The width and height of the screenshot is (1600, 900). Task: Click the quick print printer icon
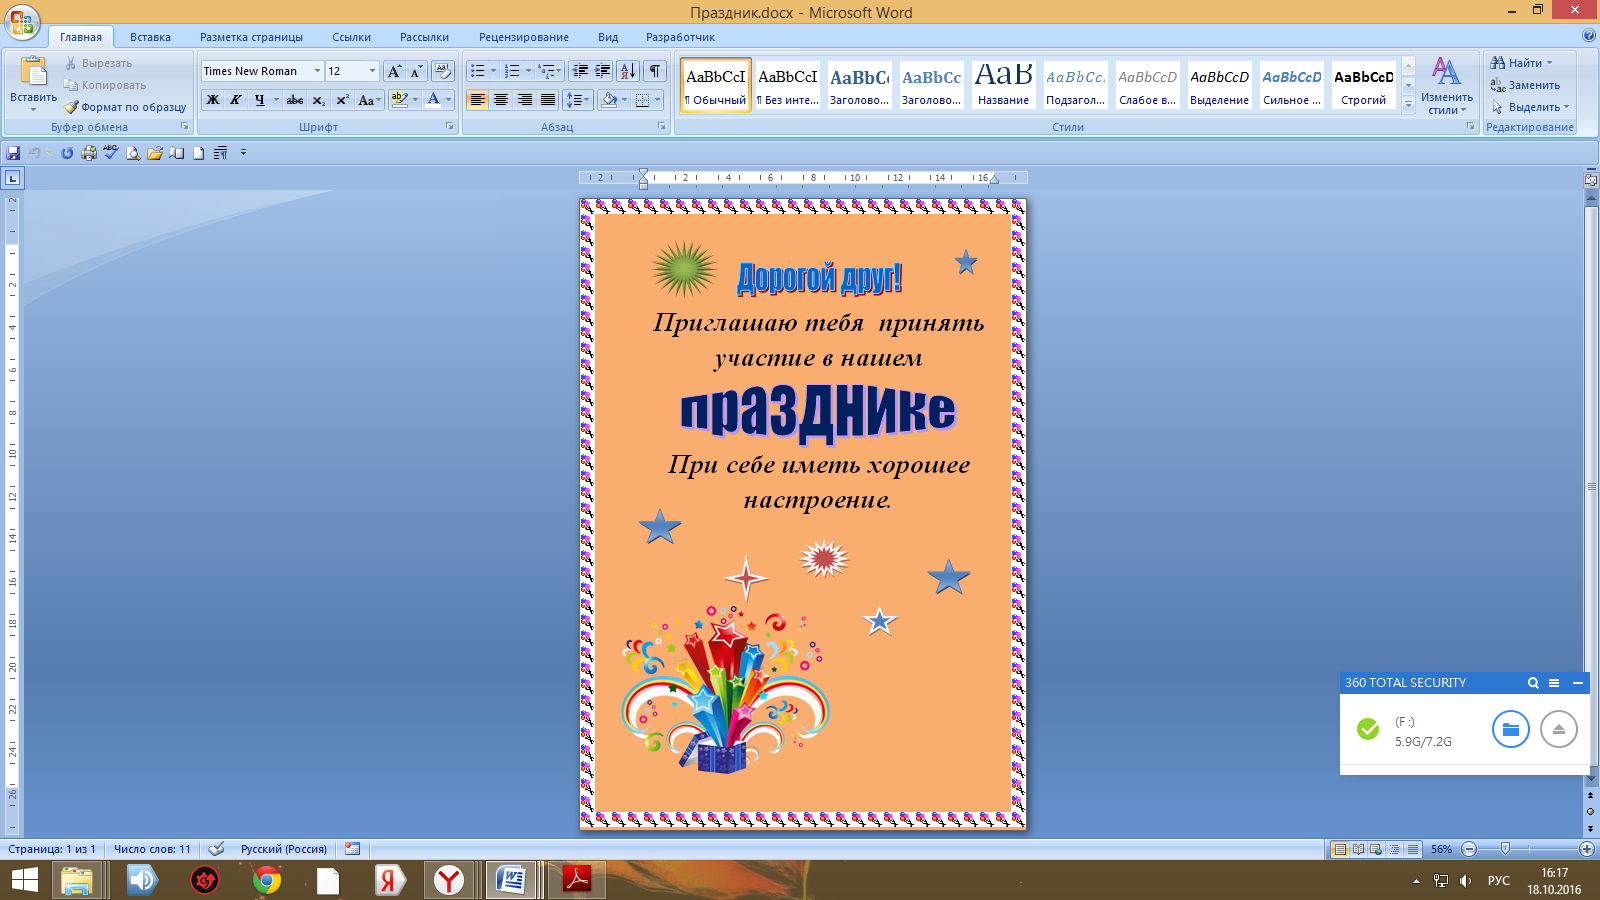pyautogui.click(x=89, y=153)
